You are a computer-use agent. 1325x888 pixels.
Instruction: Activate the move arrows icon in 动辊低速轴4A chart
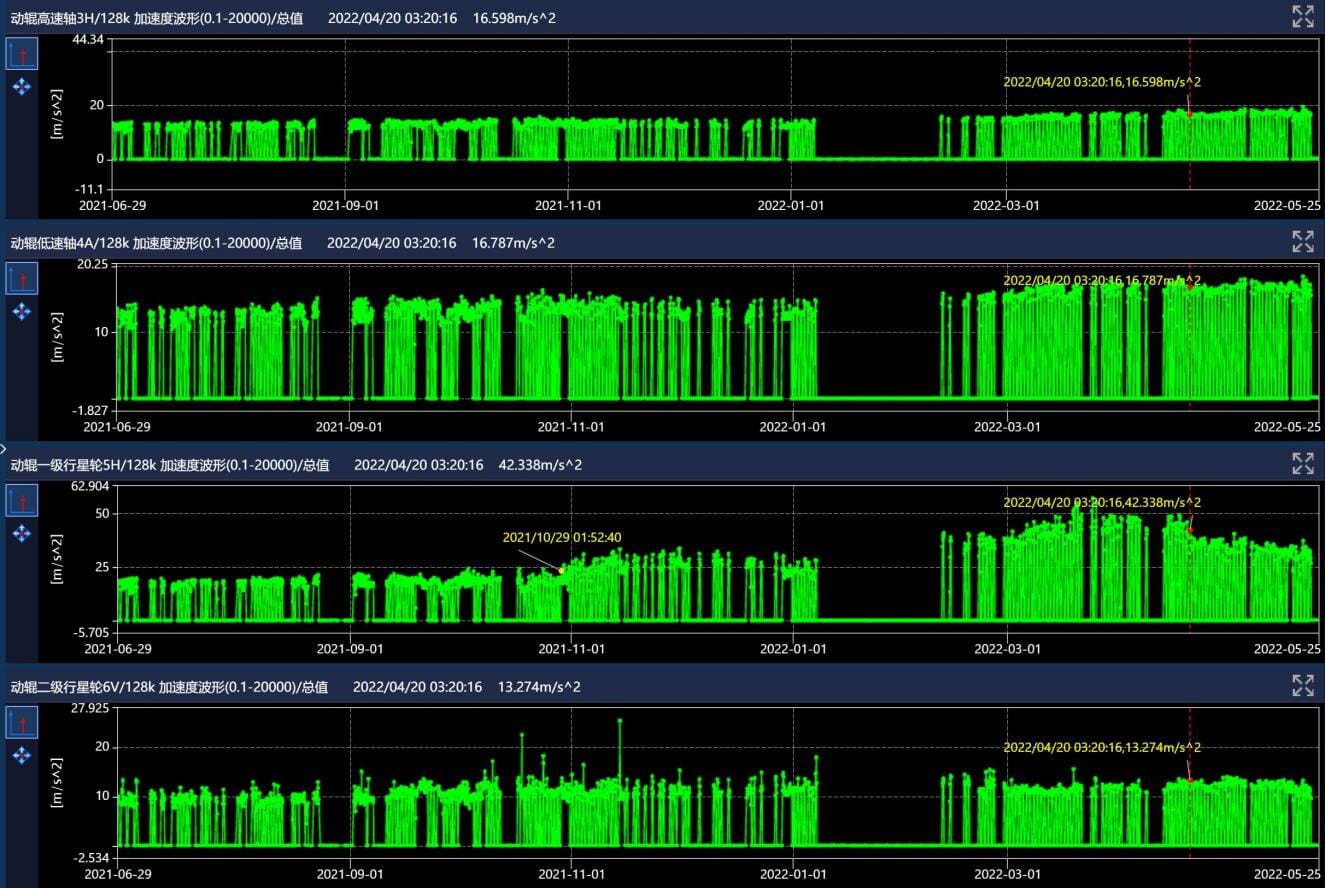coord(22,312)
